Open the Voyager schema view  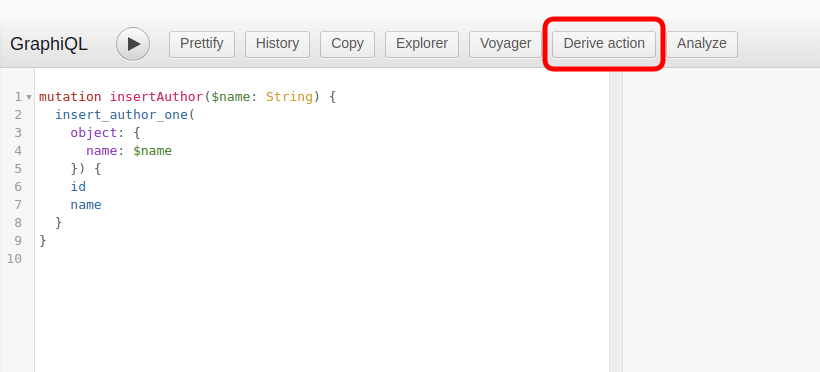[506, 44]
